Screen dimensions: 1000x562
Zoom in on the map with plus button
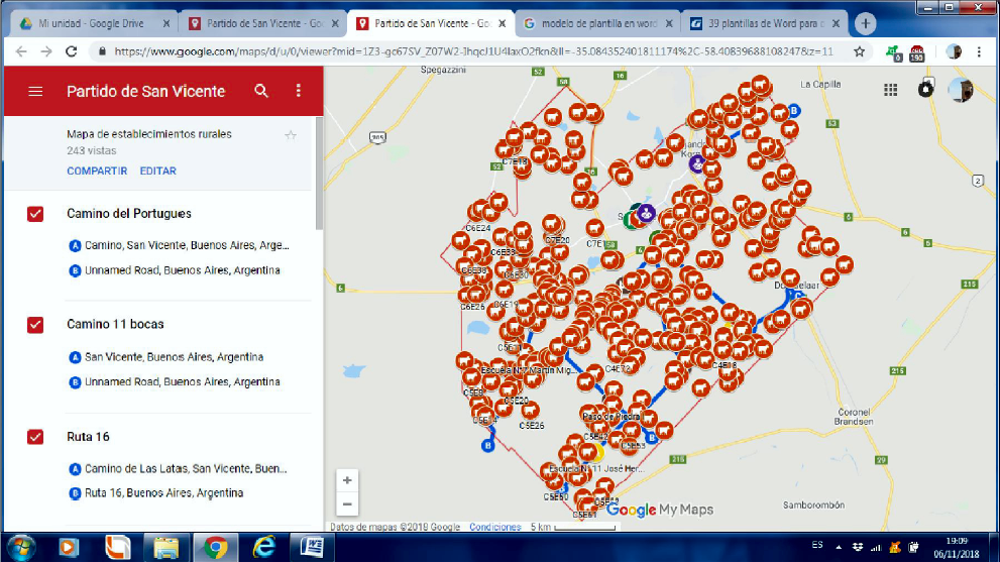tap(347, 480)
